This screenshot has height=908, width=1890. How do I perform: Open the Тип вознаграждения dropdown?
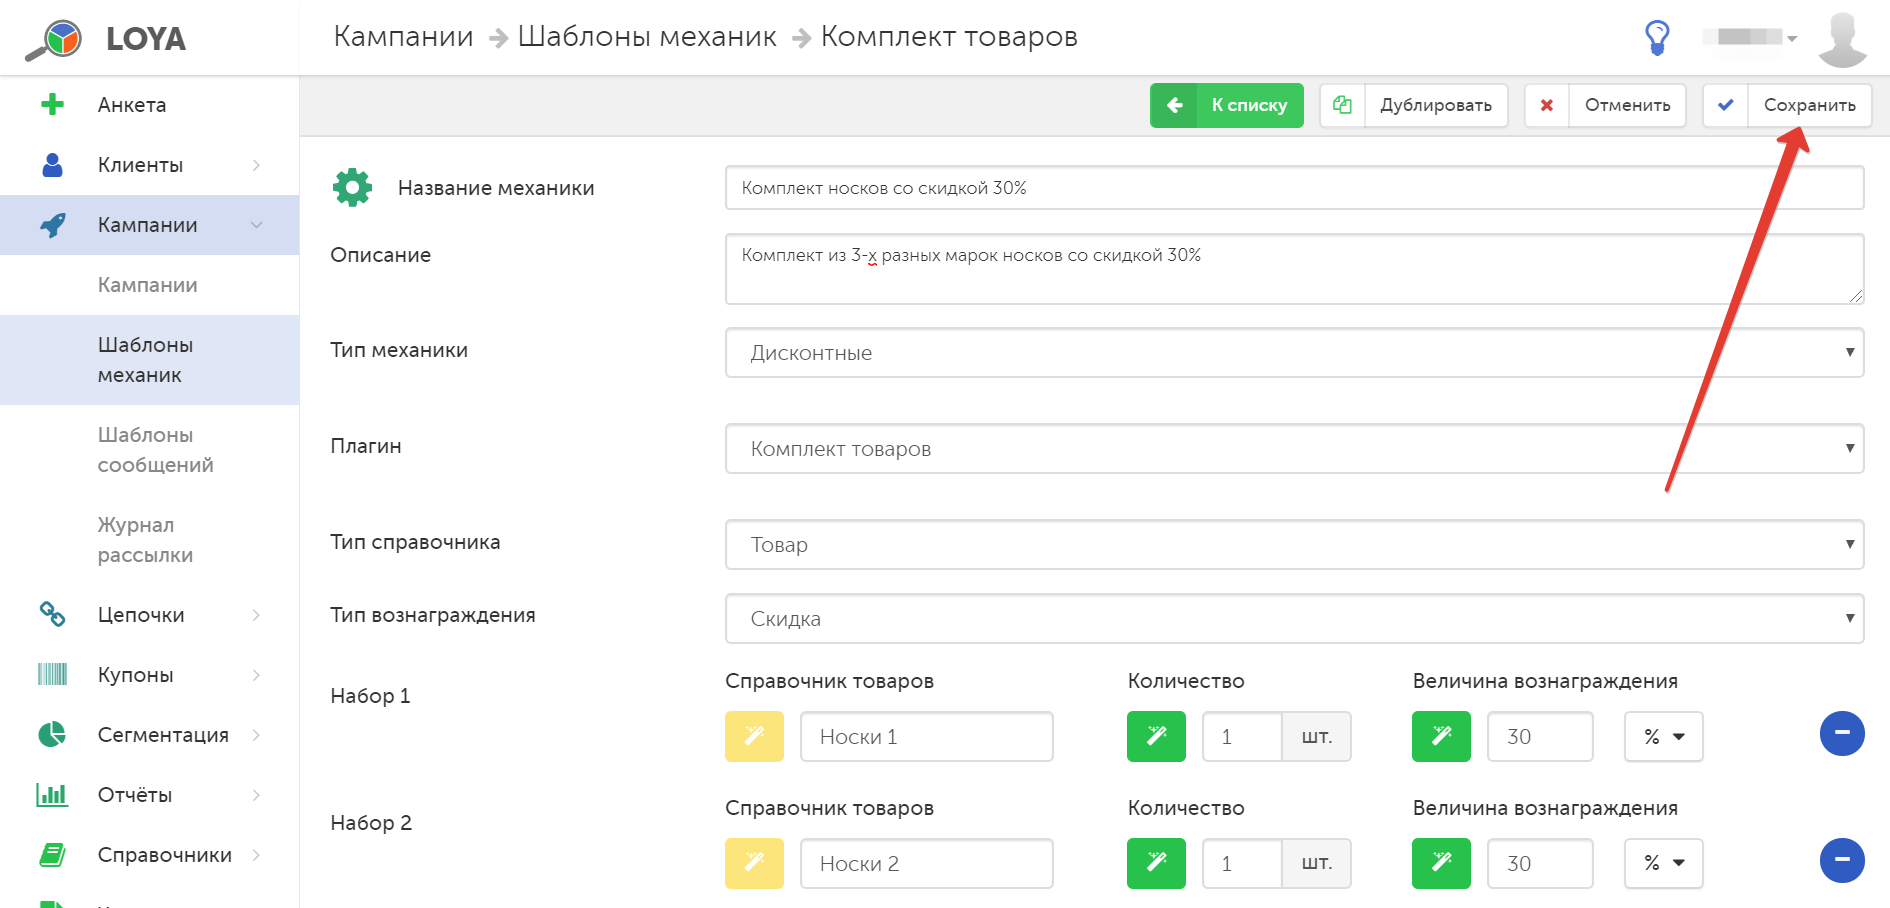click(1294, 618)
